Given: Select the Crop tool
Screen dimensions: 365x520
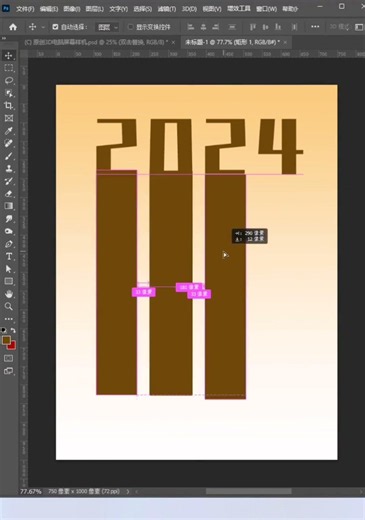Looking at the screenshot, I should click(9, 106).
